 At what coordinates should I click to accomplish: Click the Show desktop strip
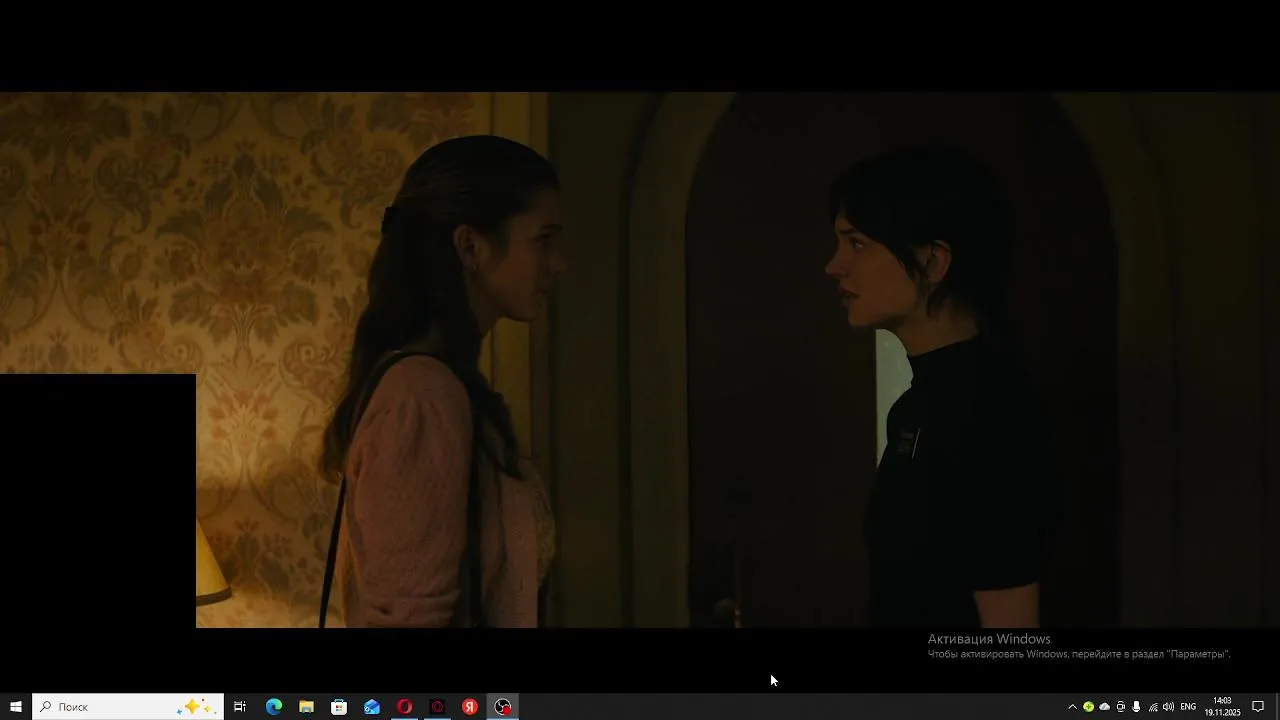click(1277, 707)
